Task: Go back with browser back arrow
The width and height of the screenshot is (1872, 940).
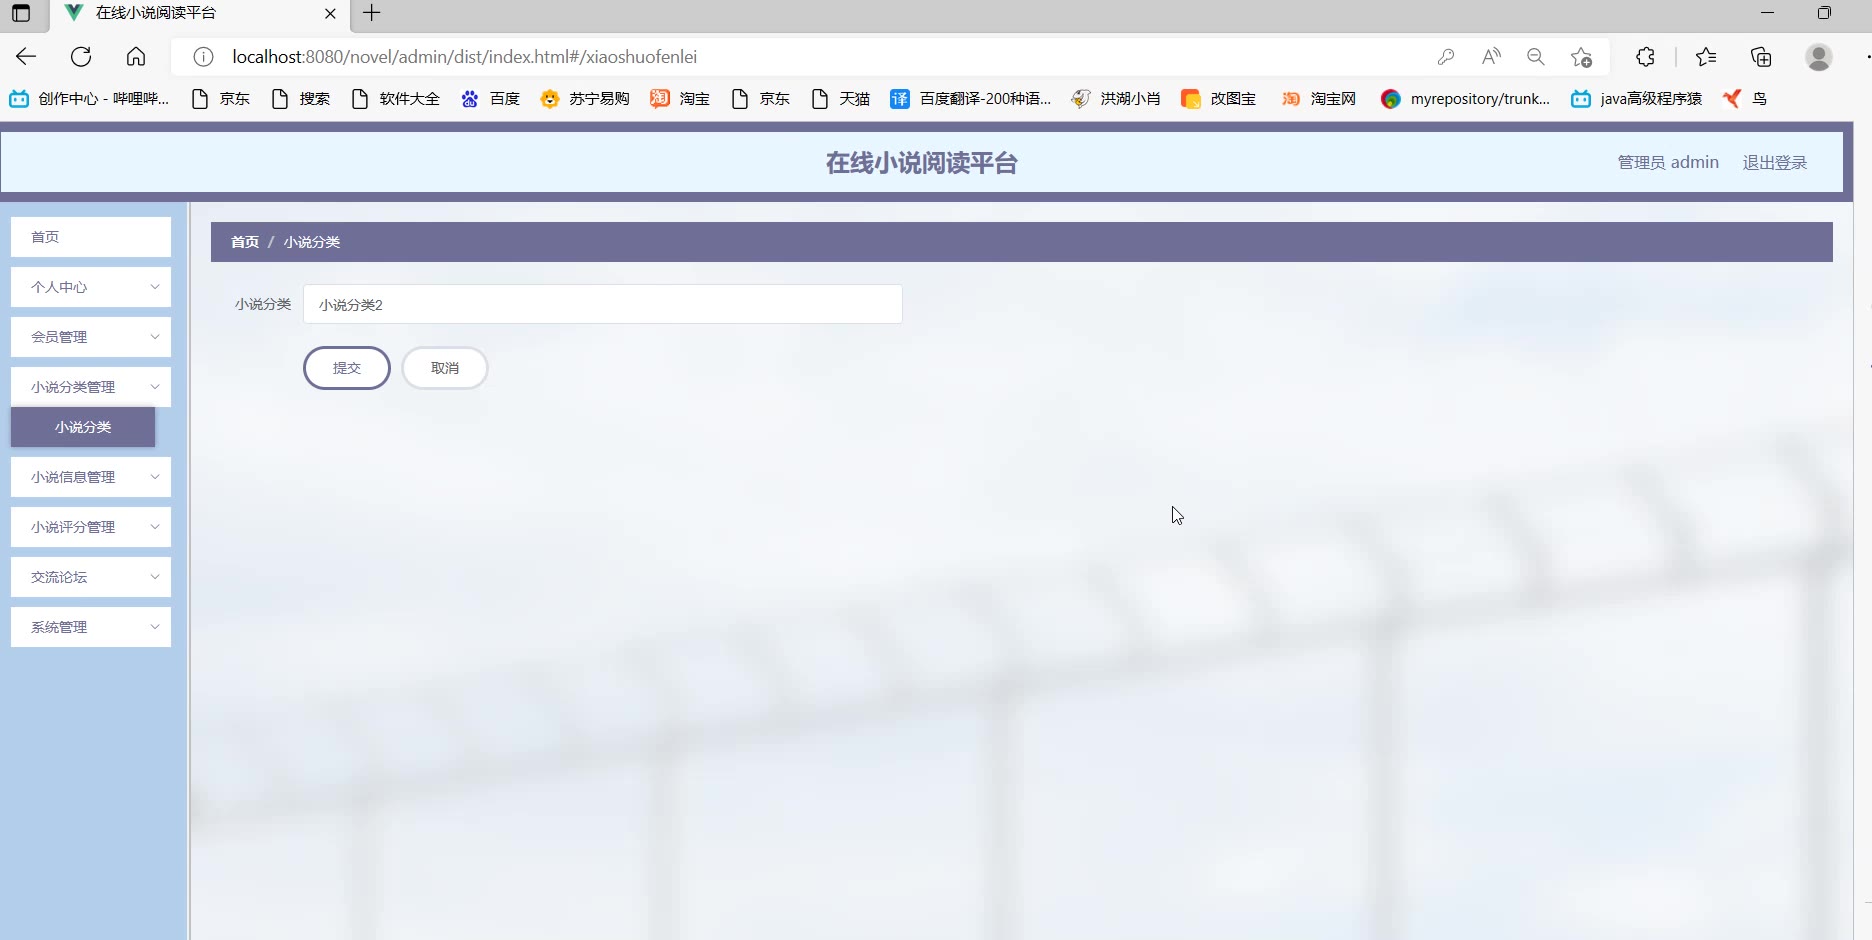Action: [26, 57]
